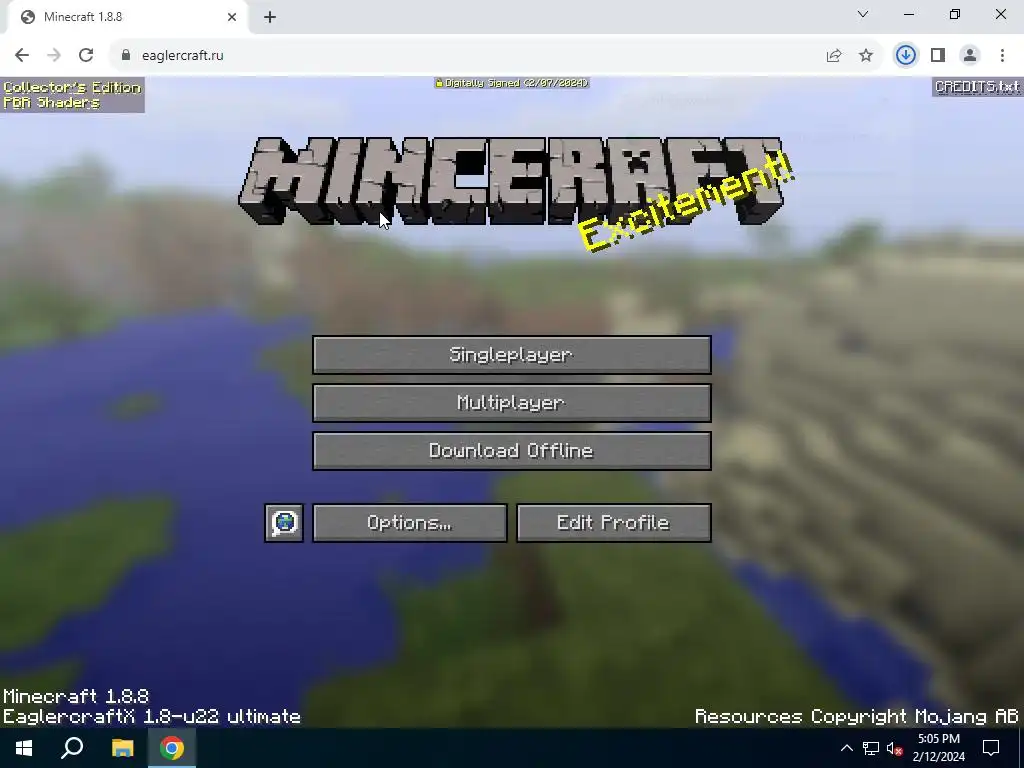1024x768 pixels.
Task: Open a new browser tab
Action: tap(270, 17)
